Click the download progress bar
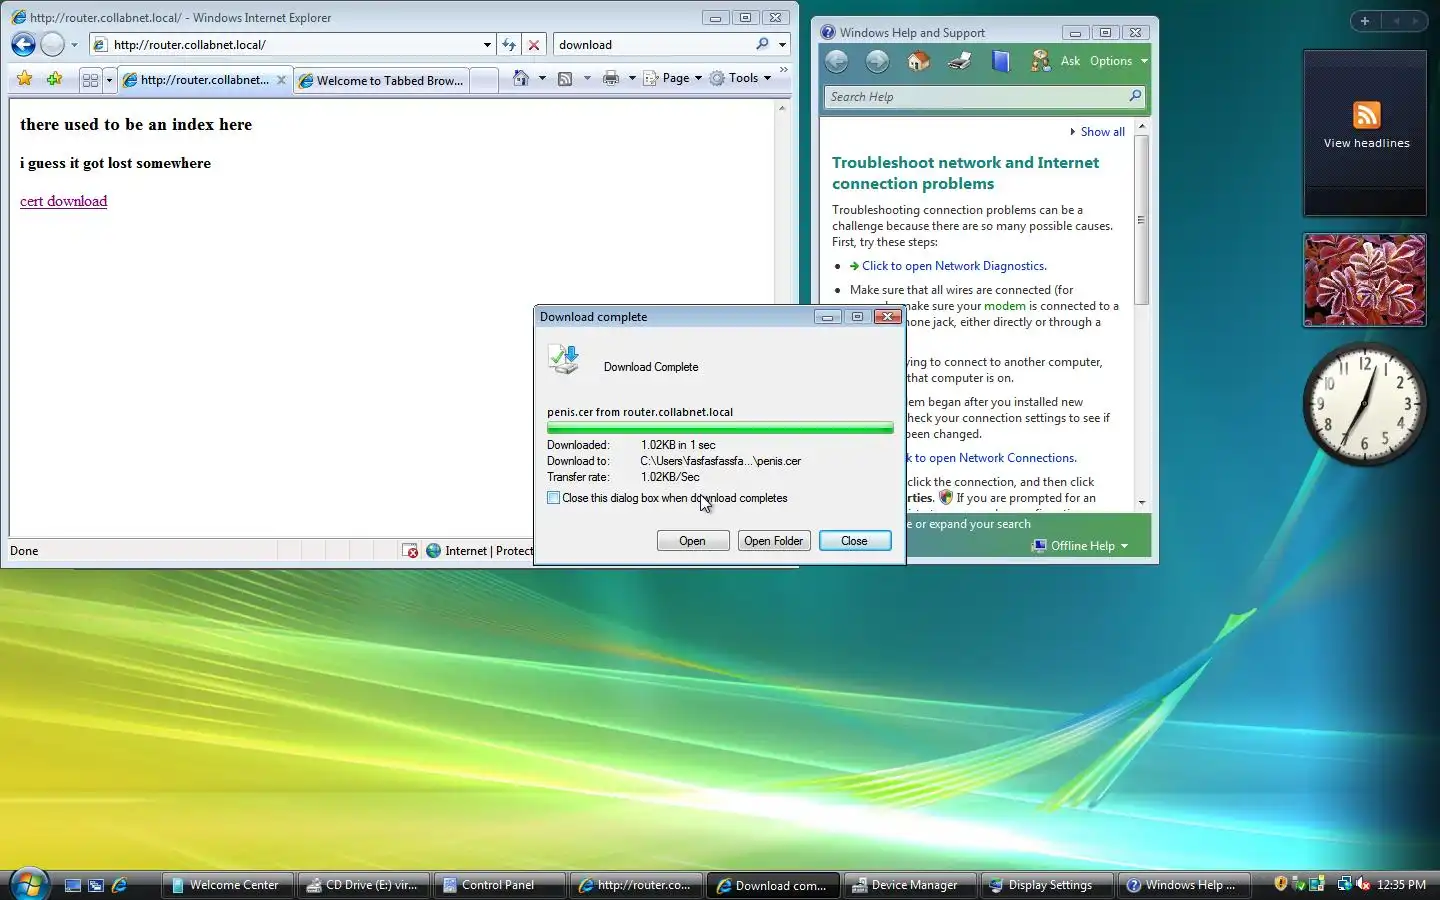 [720, 428]
